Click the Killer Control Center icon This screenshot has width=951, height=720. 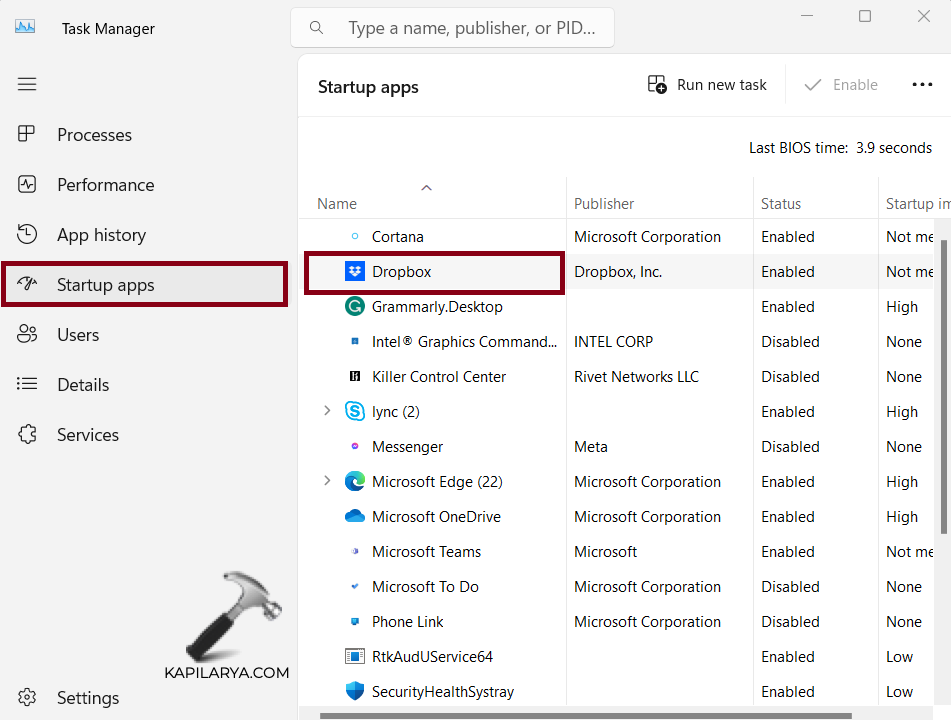pos(354,377)
